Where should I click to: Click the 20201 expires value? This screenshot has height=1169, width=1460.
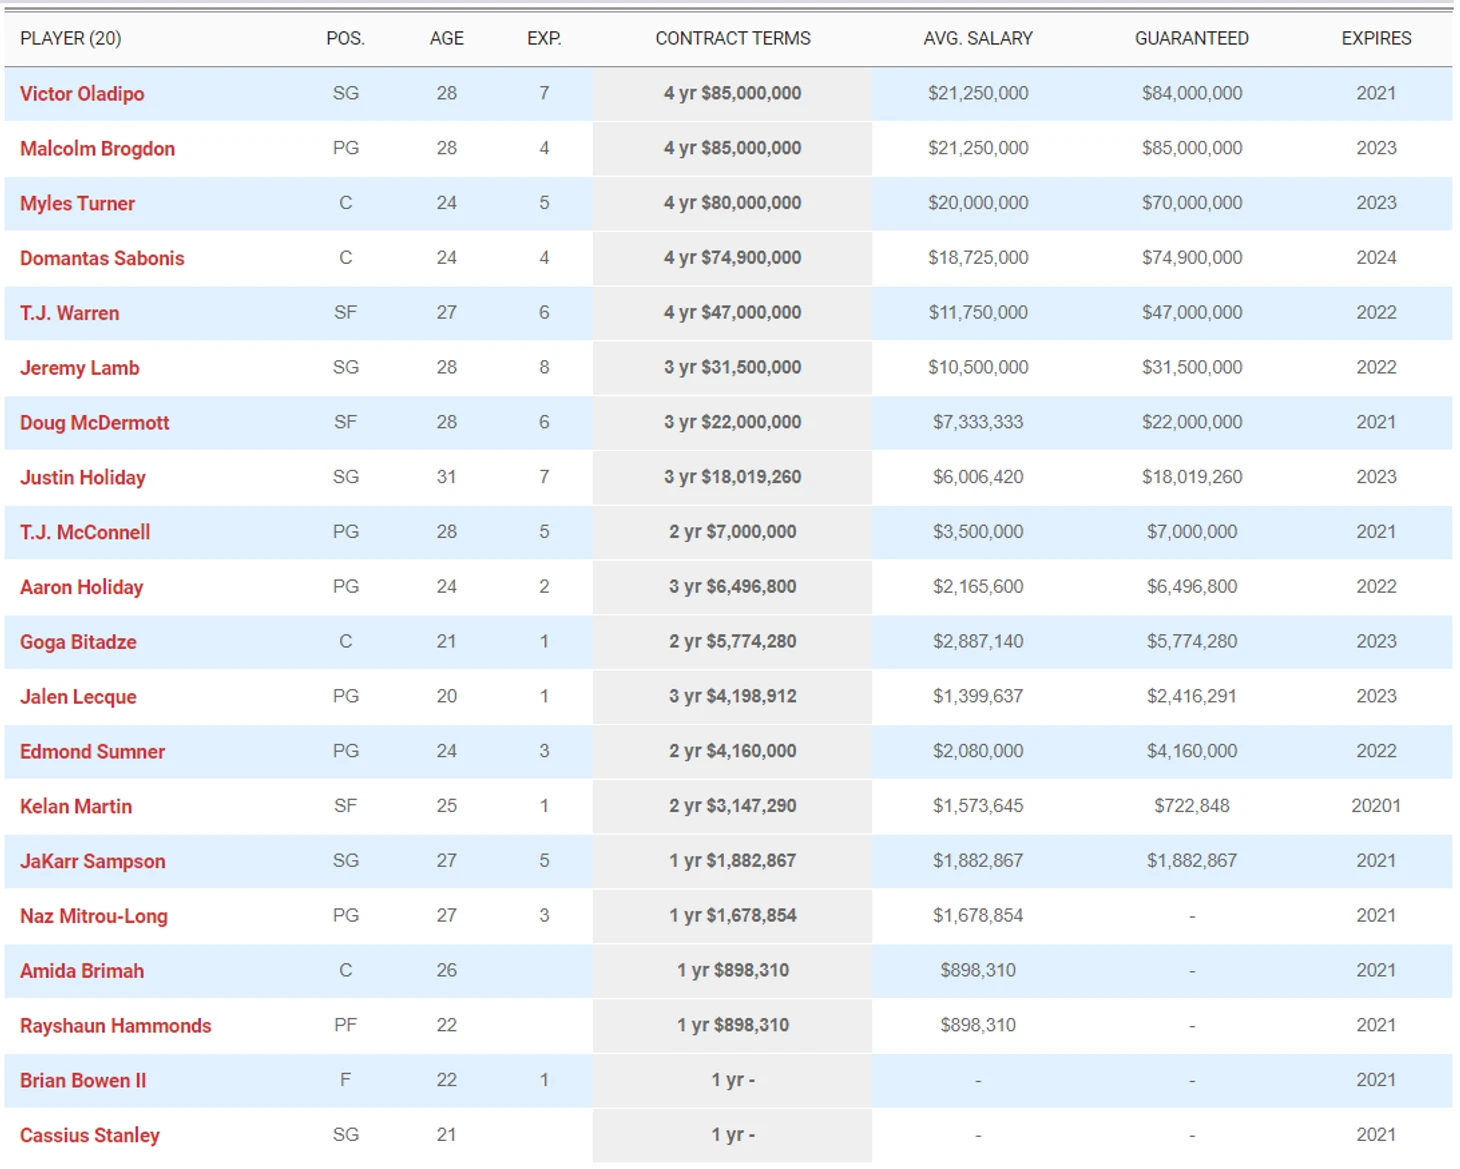point(1376,807)
